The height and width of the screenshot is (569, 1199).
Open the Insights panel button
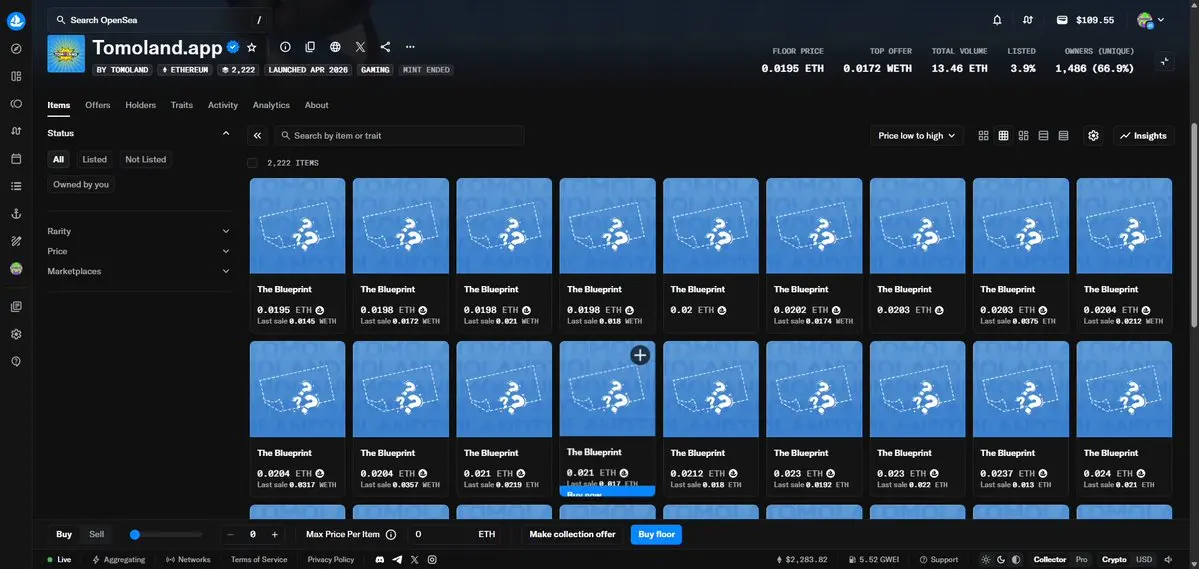[x=1144, y=135]
